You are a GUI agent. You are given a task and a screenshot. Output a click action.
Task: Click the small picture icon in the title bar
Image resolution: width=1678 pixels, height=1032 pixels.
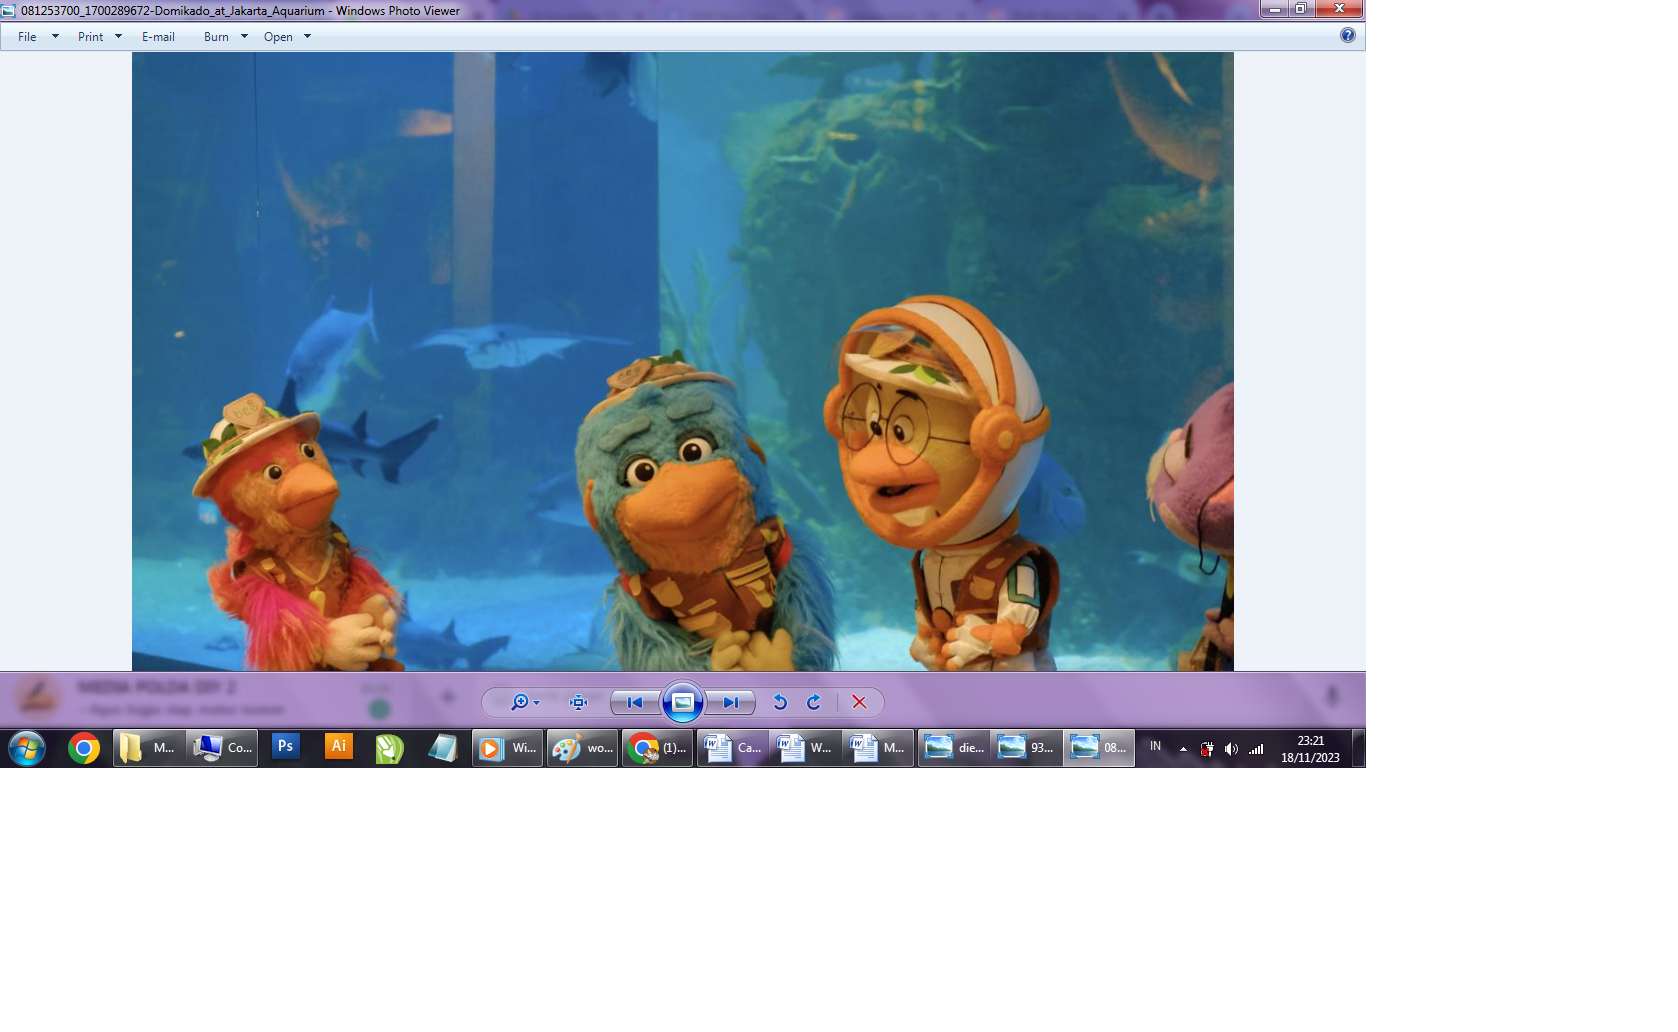tap(9, 11)
